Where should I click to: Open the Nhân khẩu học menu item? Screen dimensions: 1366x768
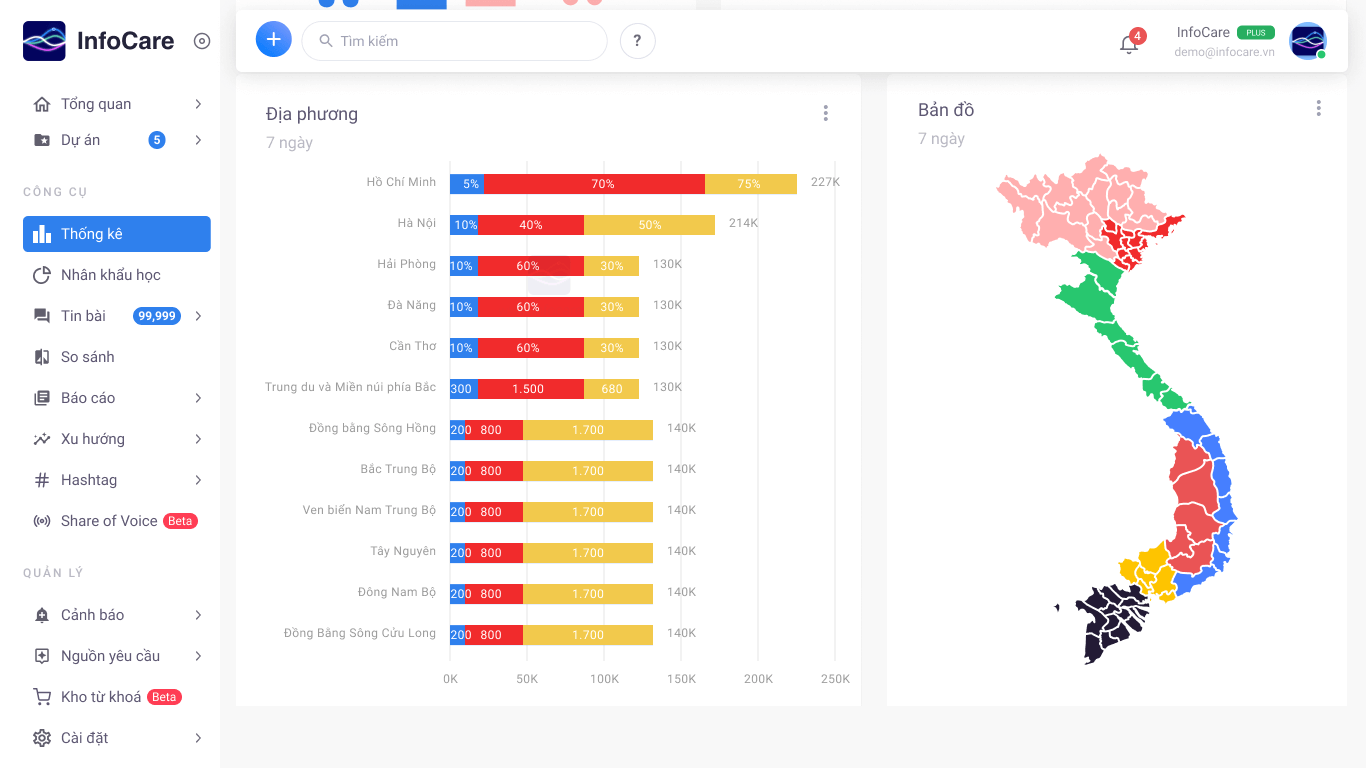110,275
